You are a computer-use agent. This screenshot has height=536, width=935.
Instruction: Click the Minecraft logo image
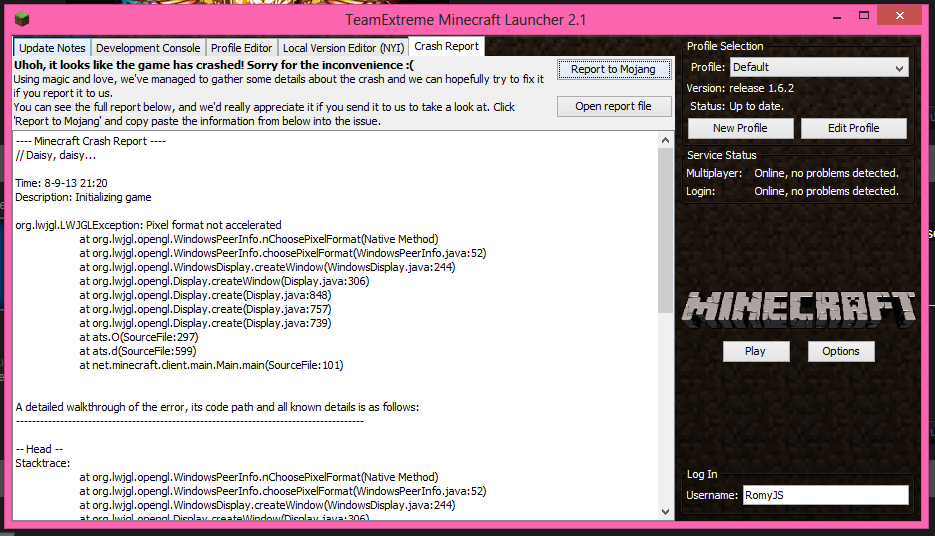pyautogui.click(x=798, y=309)
